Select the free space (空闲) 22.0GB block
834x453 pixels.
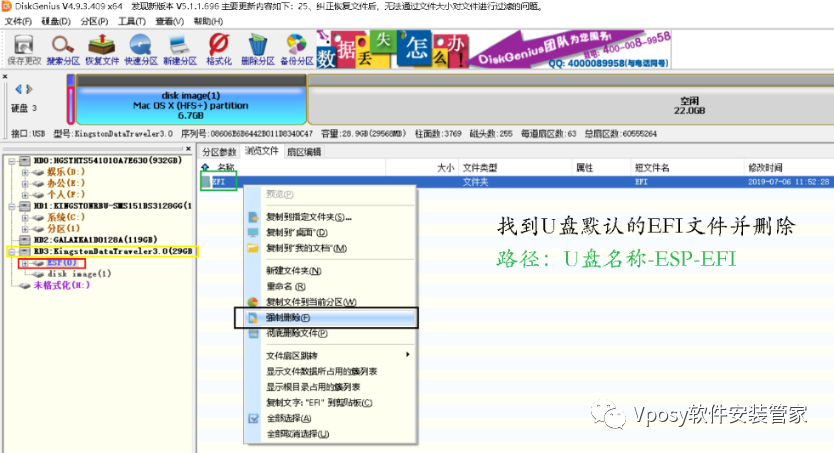click(688, 102)
